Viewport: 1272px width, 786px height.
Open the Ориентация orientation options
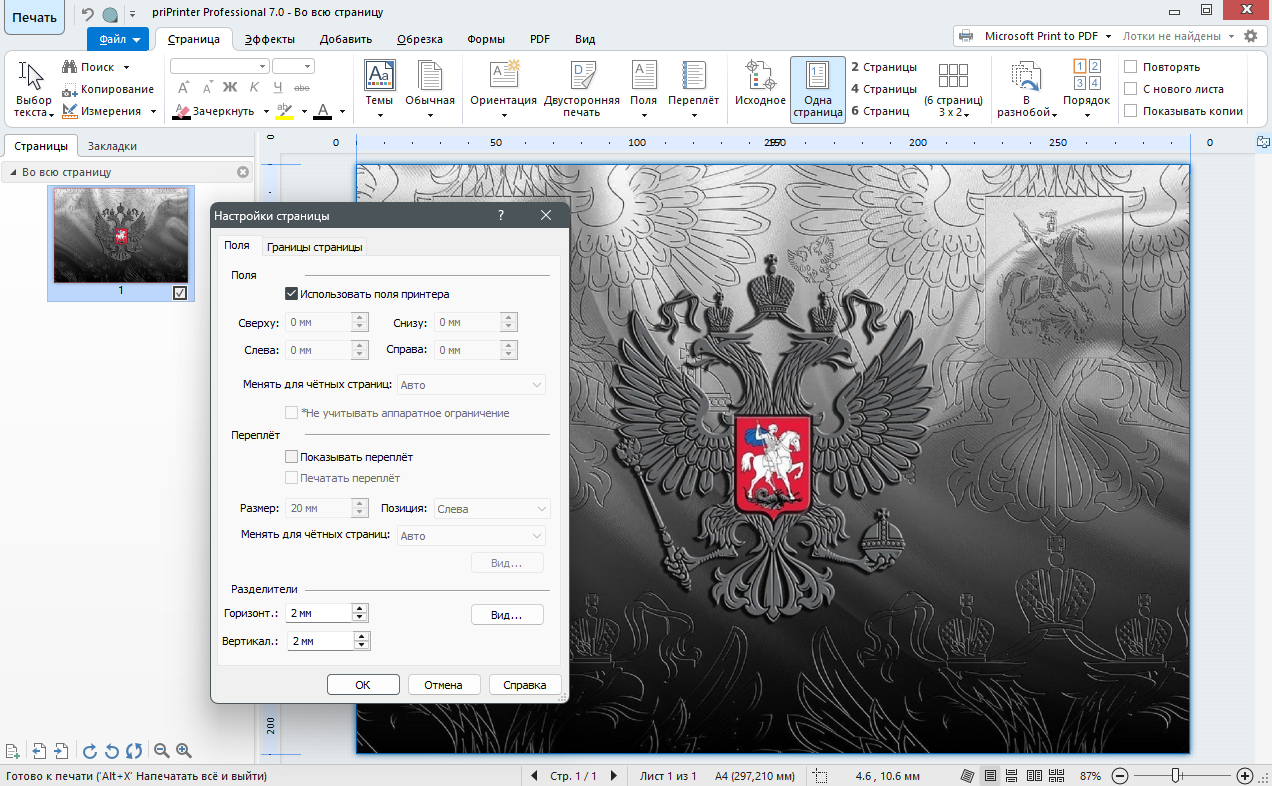(504, 89)
